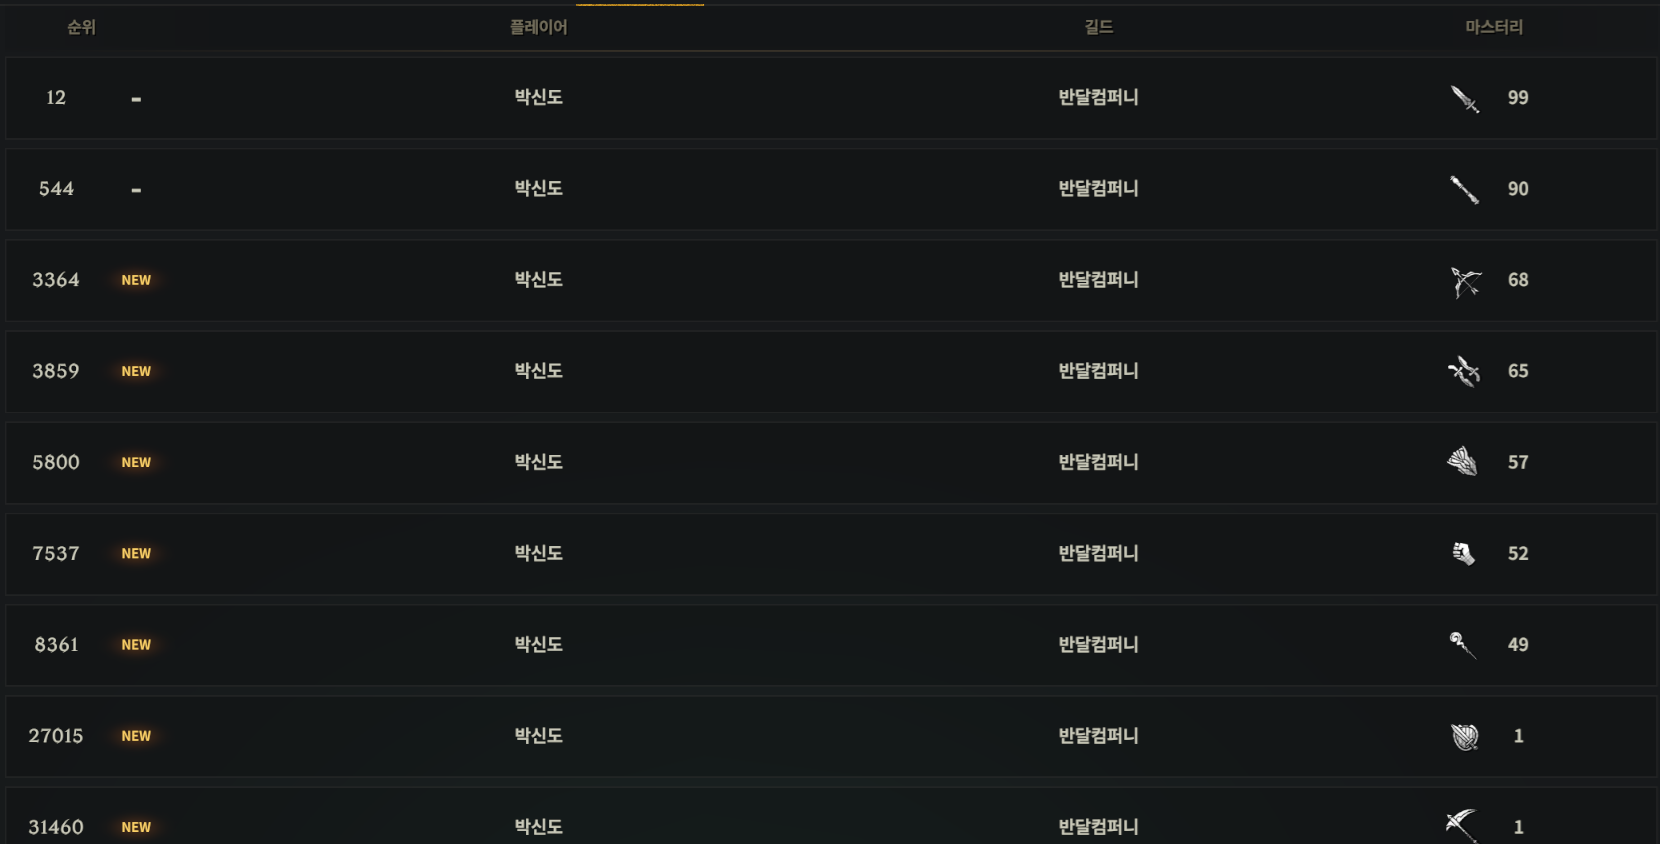Open guild 반달컴퍼니 in the rank 27015 row
This screenshot has height=844, width=1660.
[x=1098, y=736]
